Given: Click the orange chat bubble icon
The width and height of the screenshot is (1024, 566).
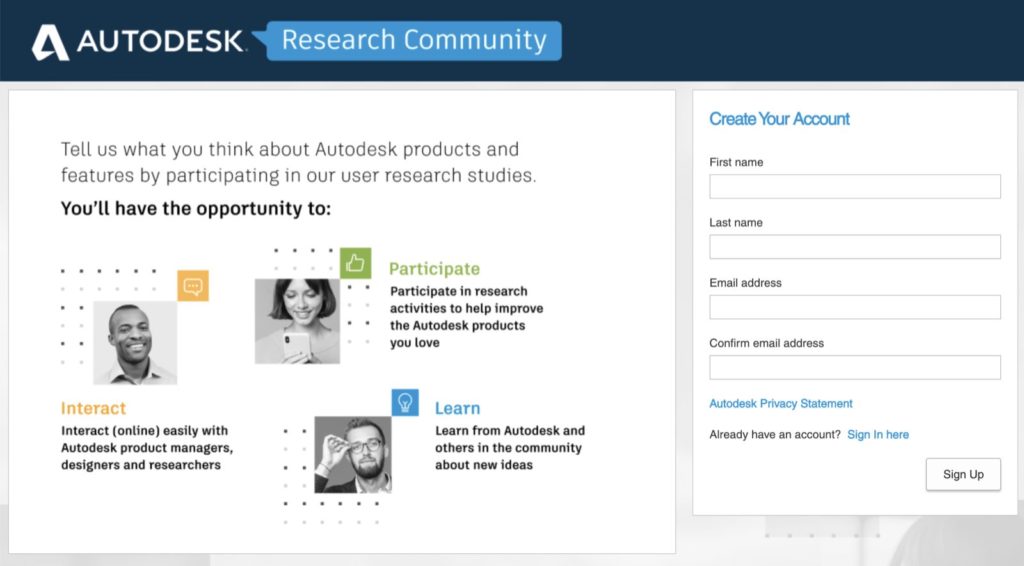Looking at the screenshot, I should tap(193, 287).
